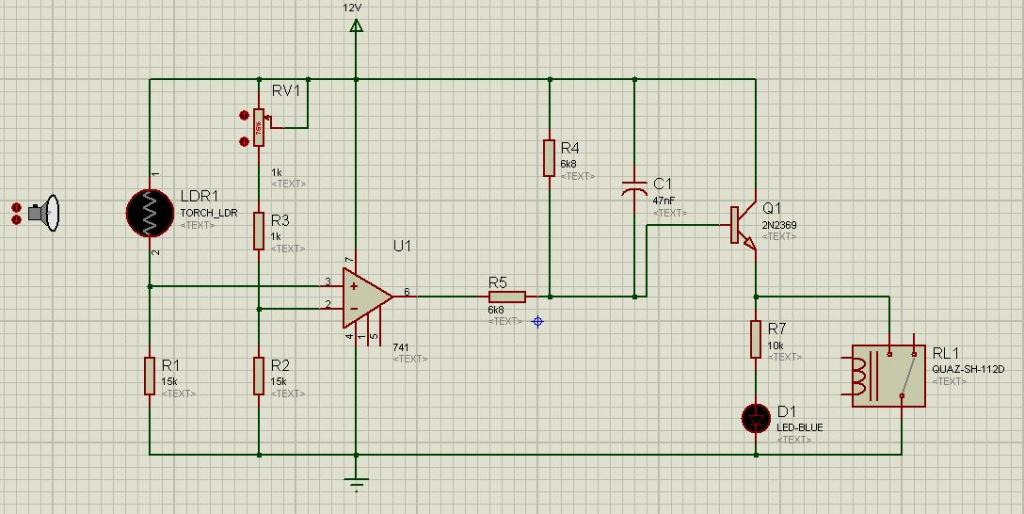Select the R2 reference label
The width and height of the screenshot is (1024, 514).
(x=280, y=364)
